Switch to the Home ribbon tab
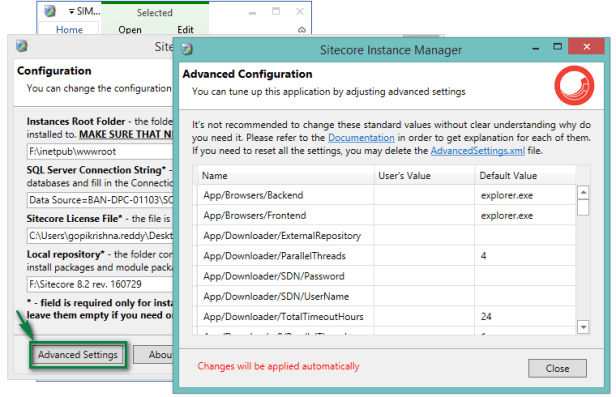Viewport: 616px width, 397px height. pos(69,30)
